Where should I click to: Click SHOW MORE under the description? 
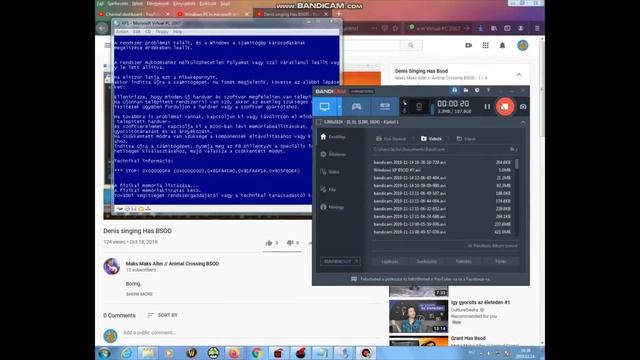click(x=139, y=294)
